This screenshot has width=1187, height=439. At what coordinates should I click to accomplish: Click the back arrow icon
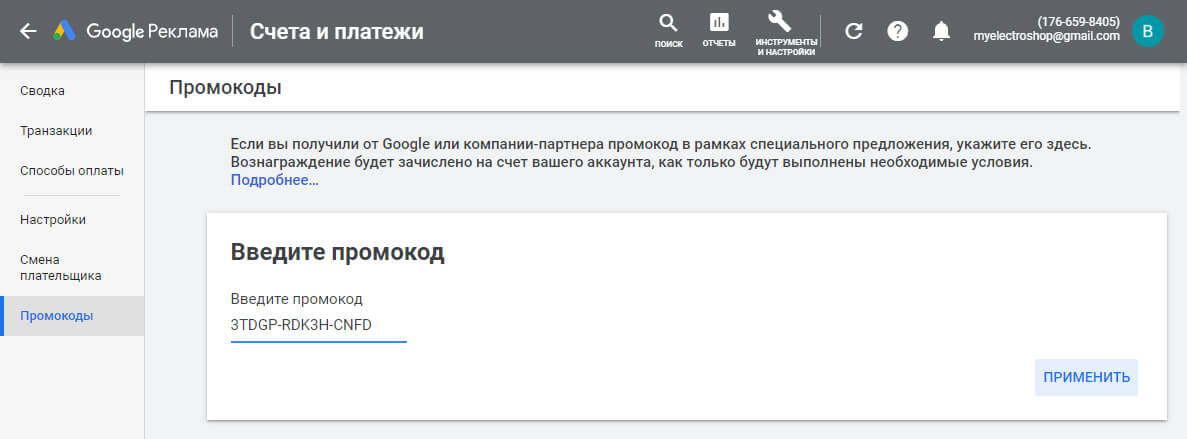28,31
